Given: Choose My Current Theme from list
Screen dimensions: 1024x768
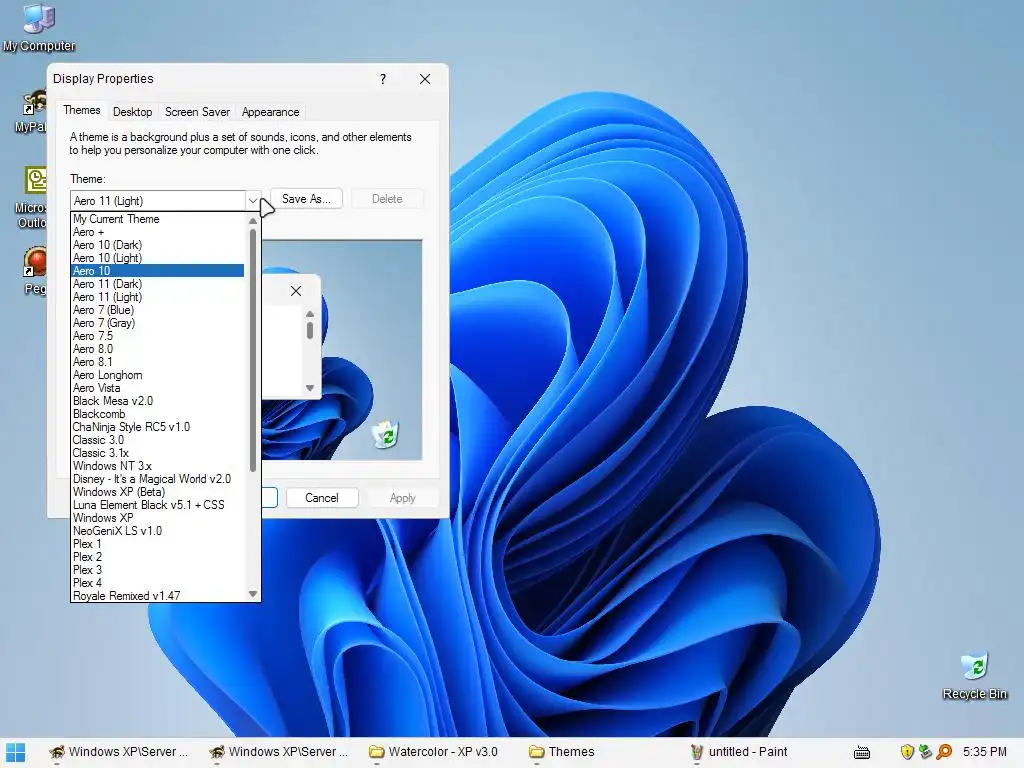Looking at the screenshot, I should (157, 219).
